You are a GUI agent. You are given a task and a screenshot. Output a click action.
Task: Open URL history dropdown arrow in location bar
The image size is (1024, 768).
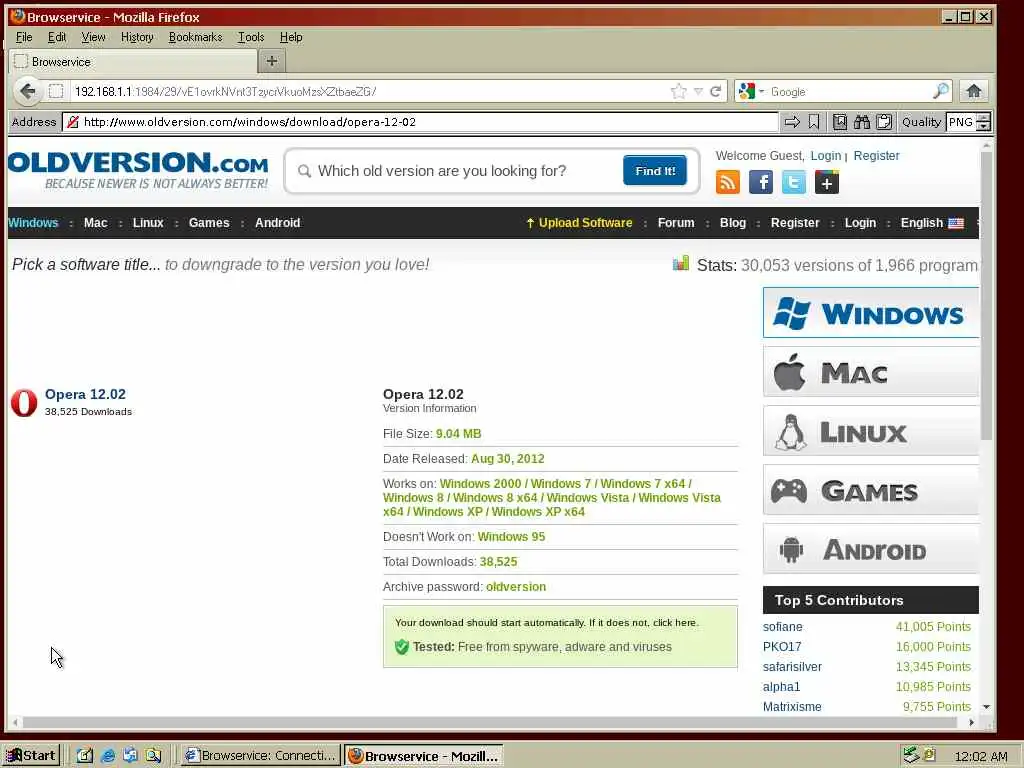[698, 91]
